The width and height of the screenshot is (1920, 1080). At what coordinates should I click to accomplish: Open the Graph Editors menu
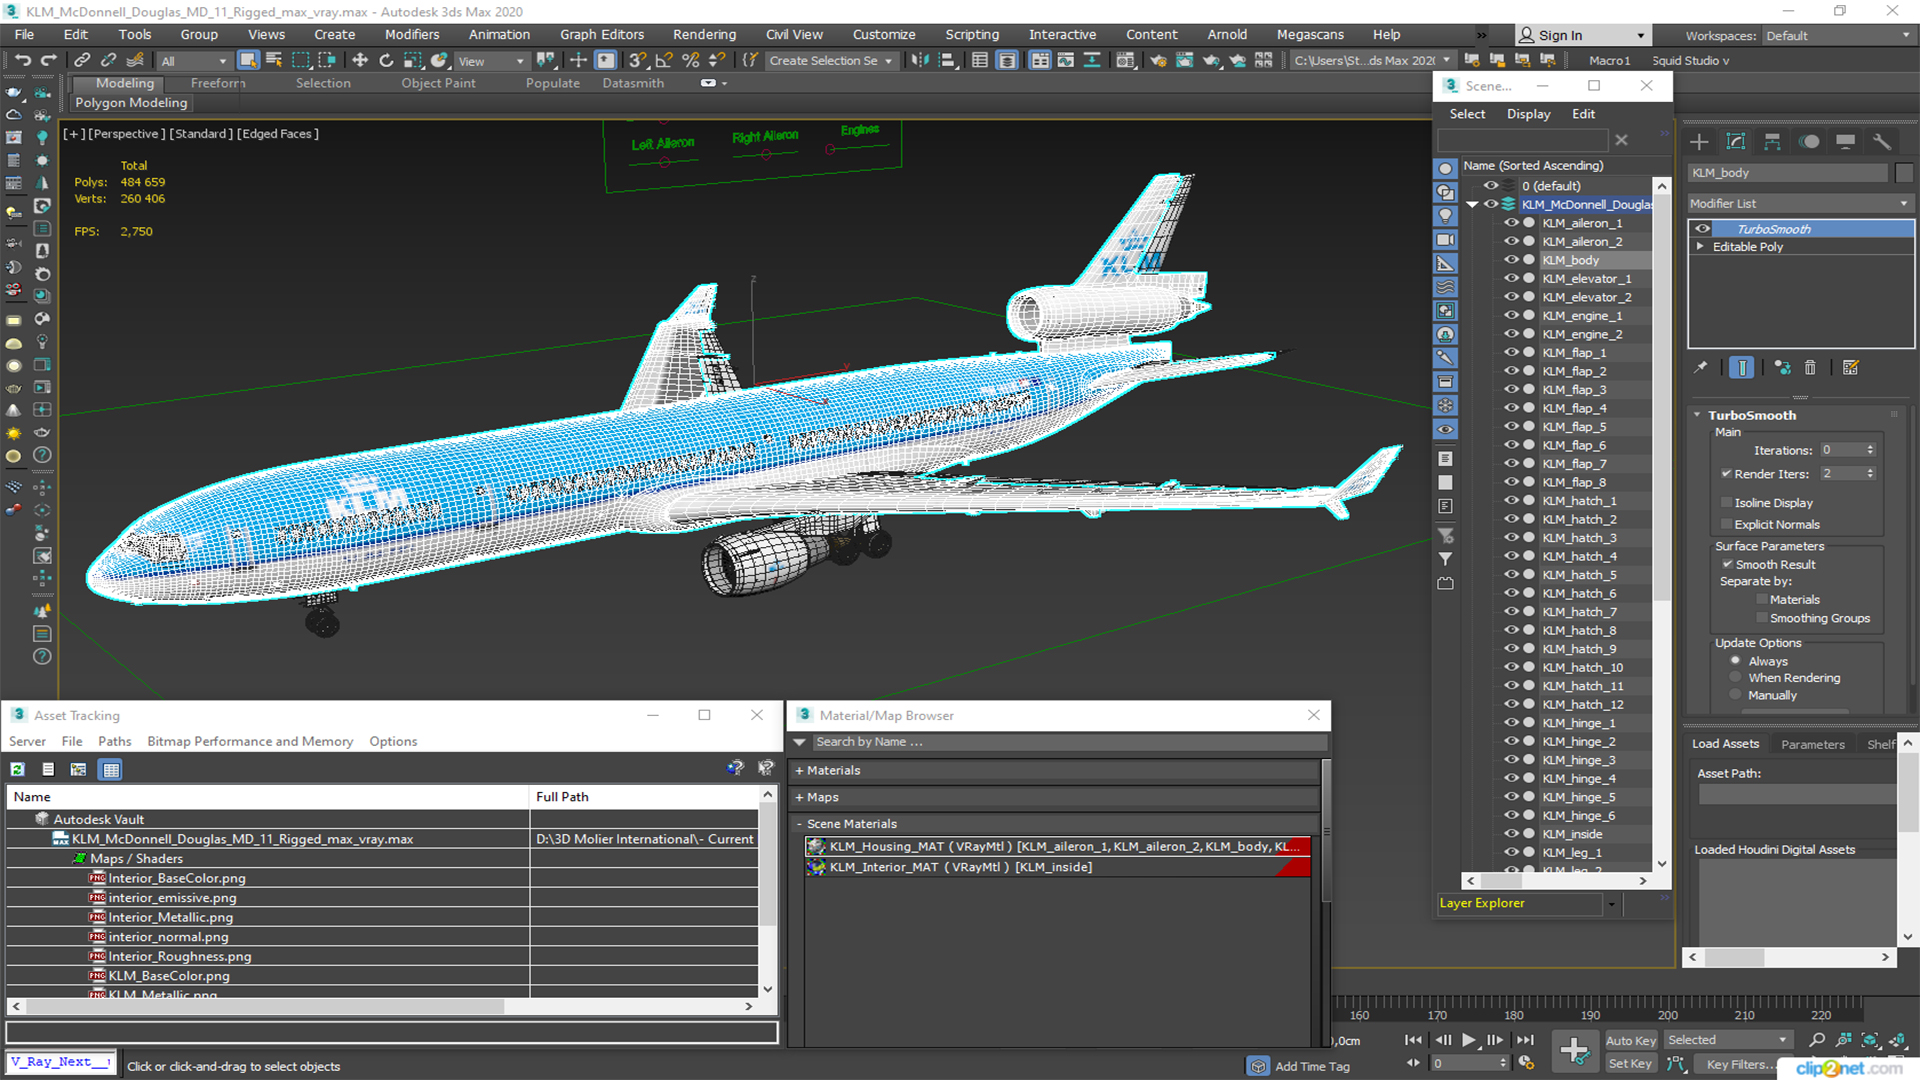[x=602, y=34]
